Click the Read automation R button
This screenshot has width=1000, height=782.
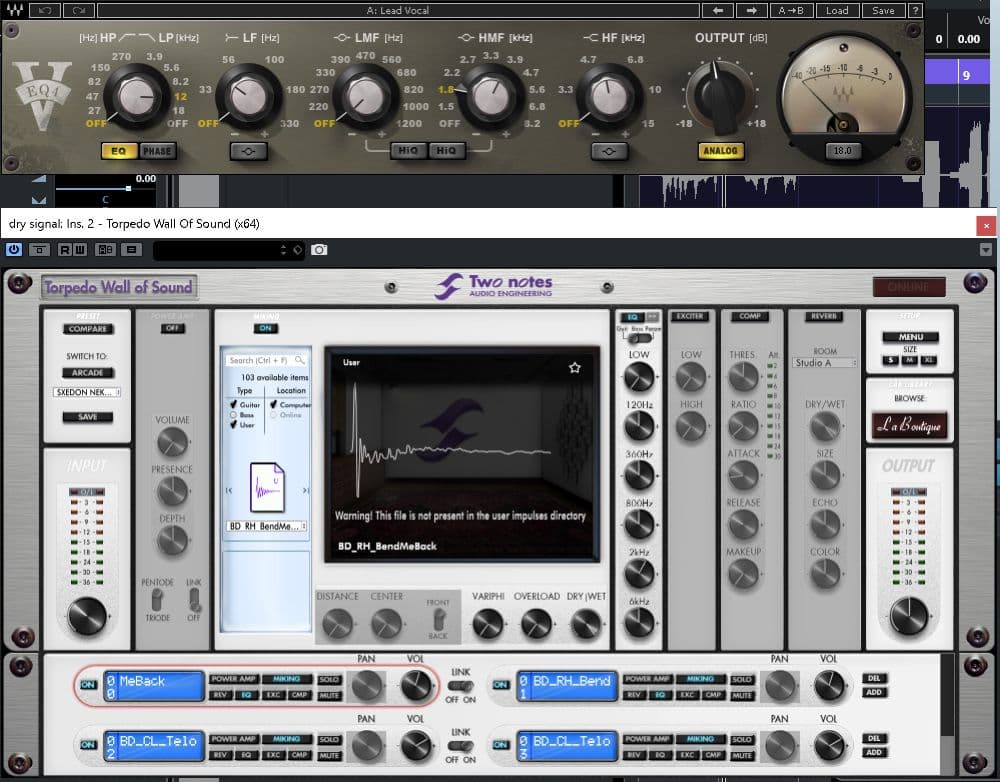tap(64, 249)
